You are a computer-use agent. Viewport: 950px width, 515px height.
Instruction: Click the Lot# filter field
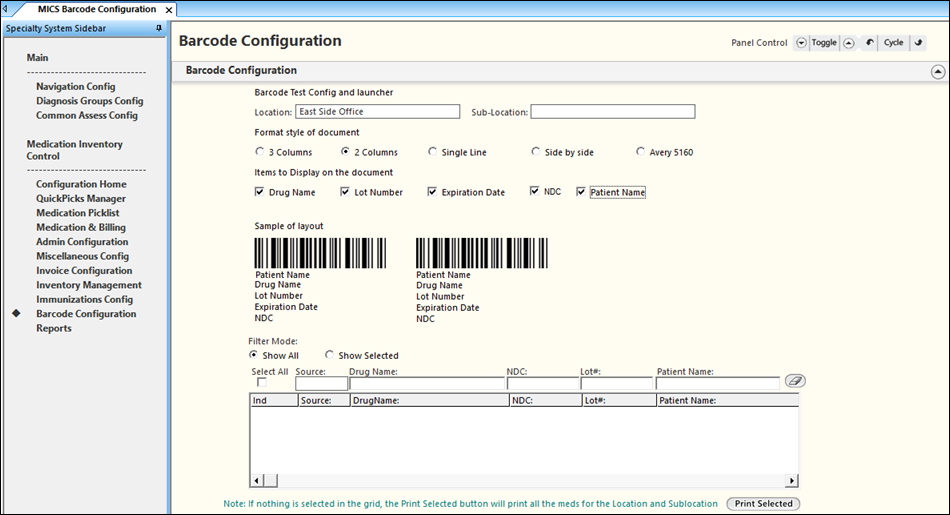click(617, 384)
